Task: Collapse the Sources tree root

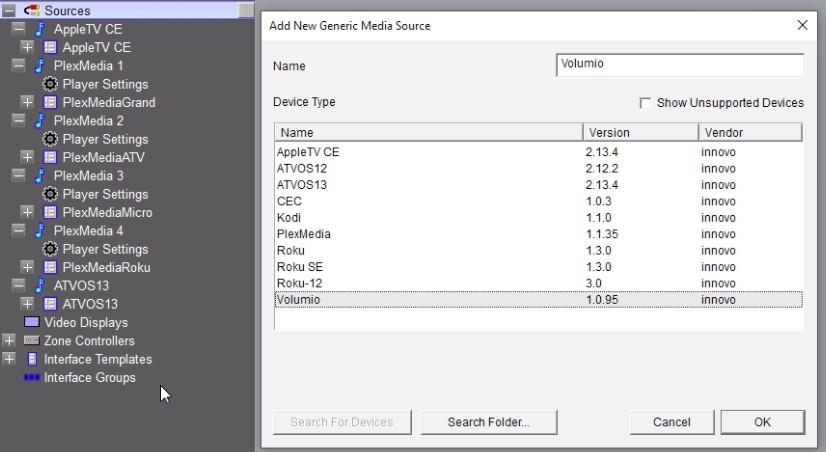Action: point(9,10)
